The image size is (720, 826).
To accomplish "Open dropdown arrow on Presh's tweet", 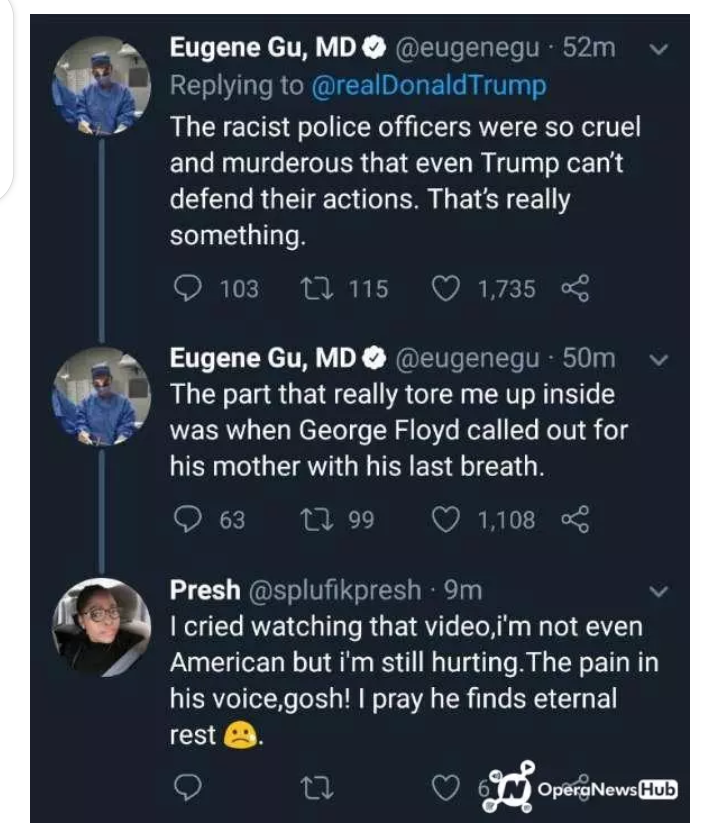I will click(656, 591).
